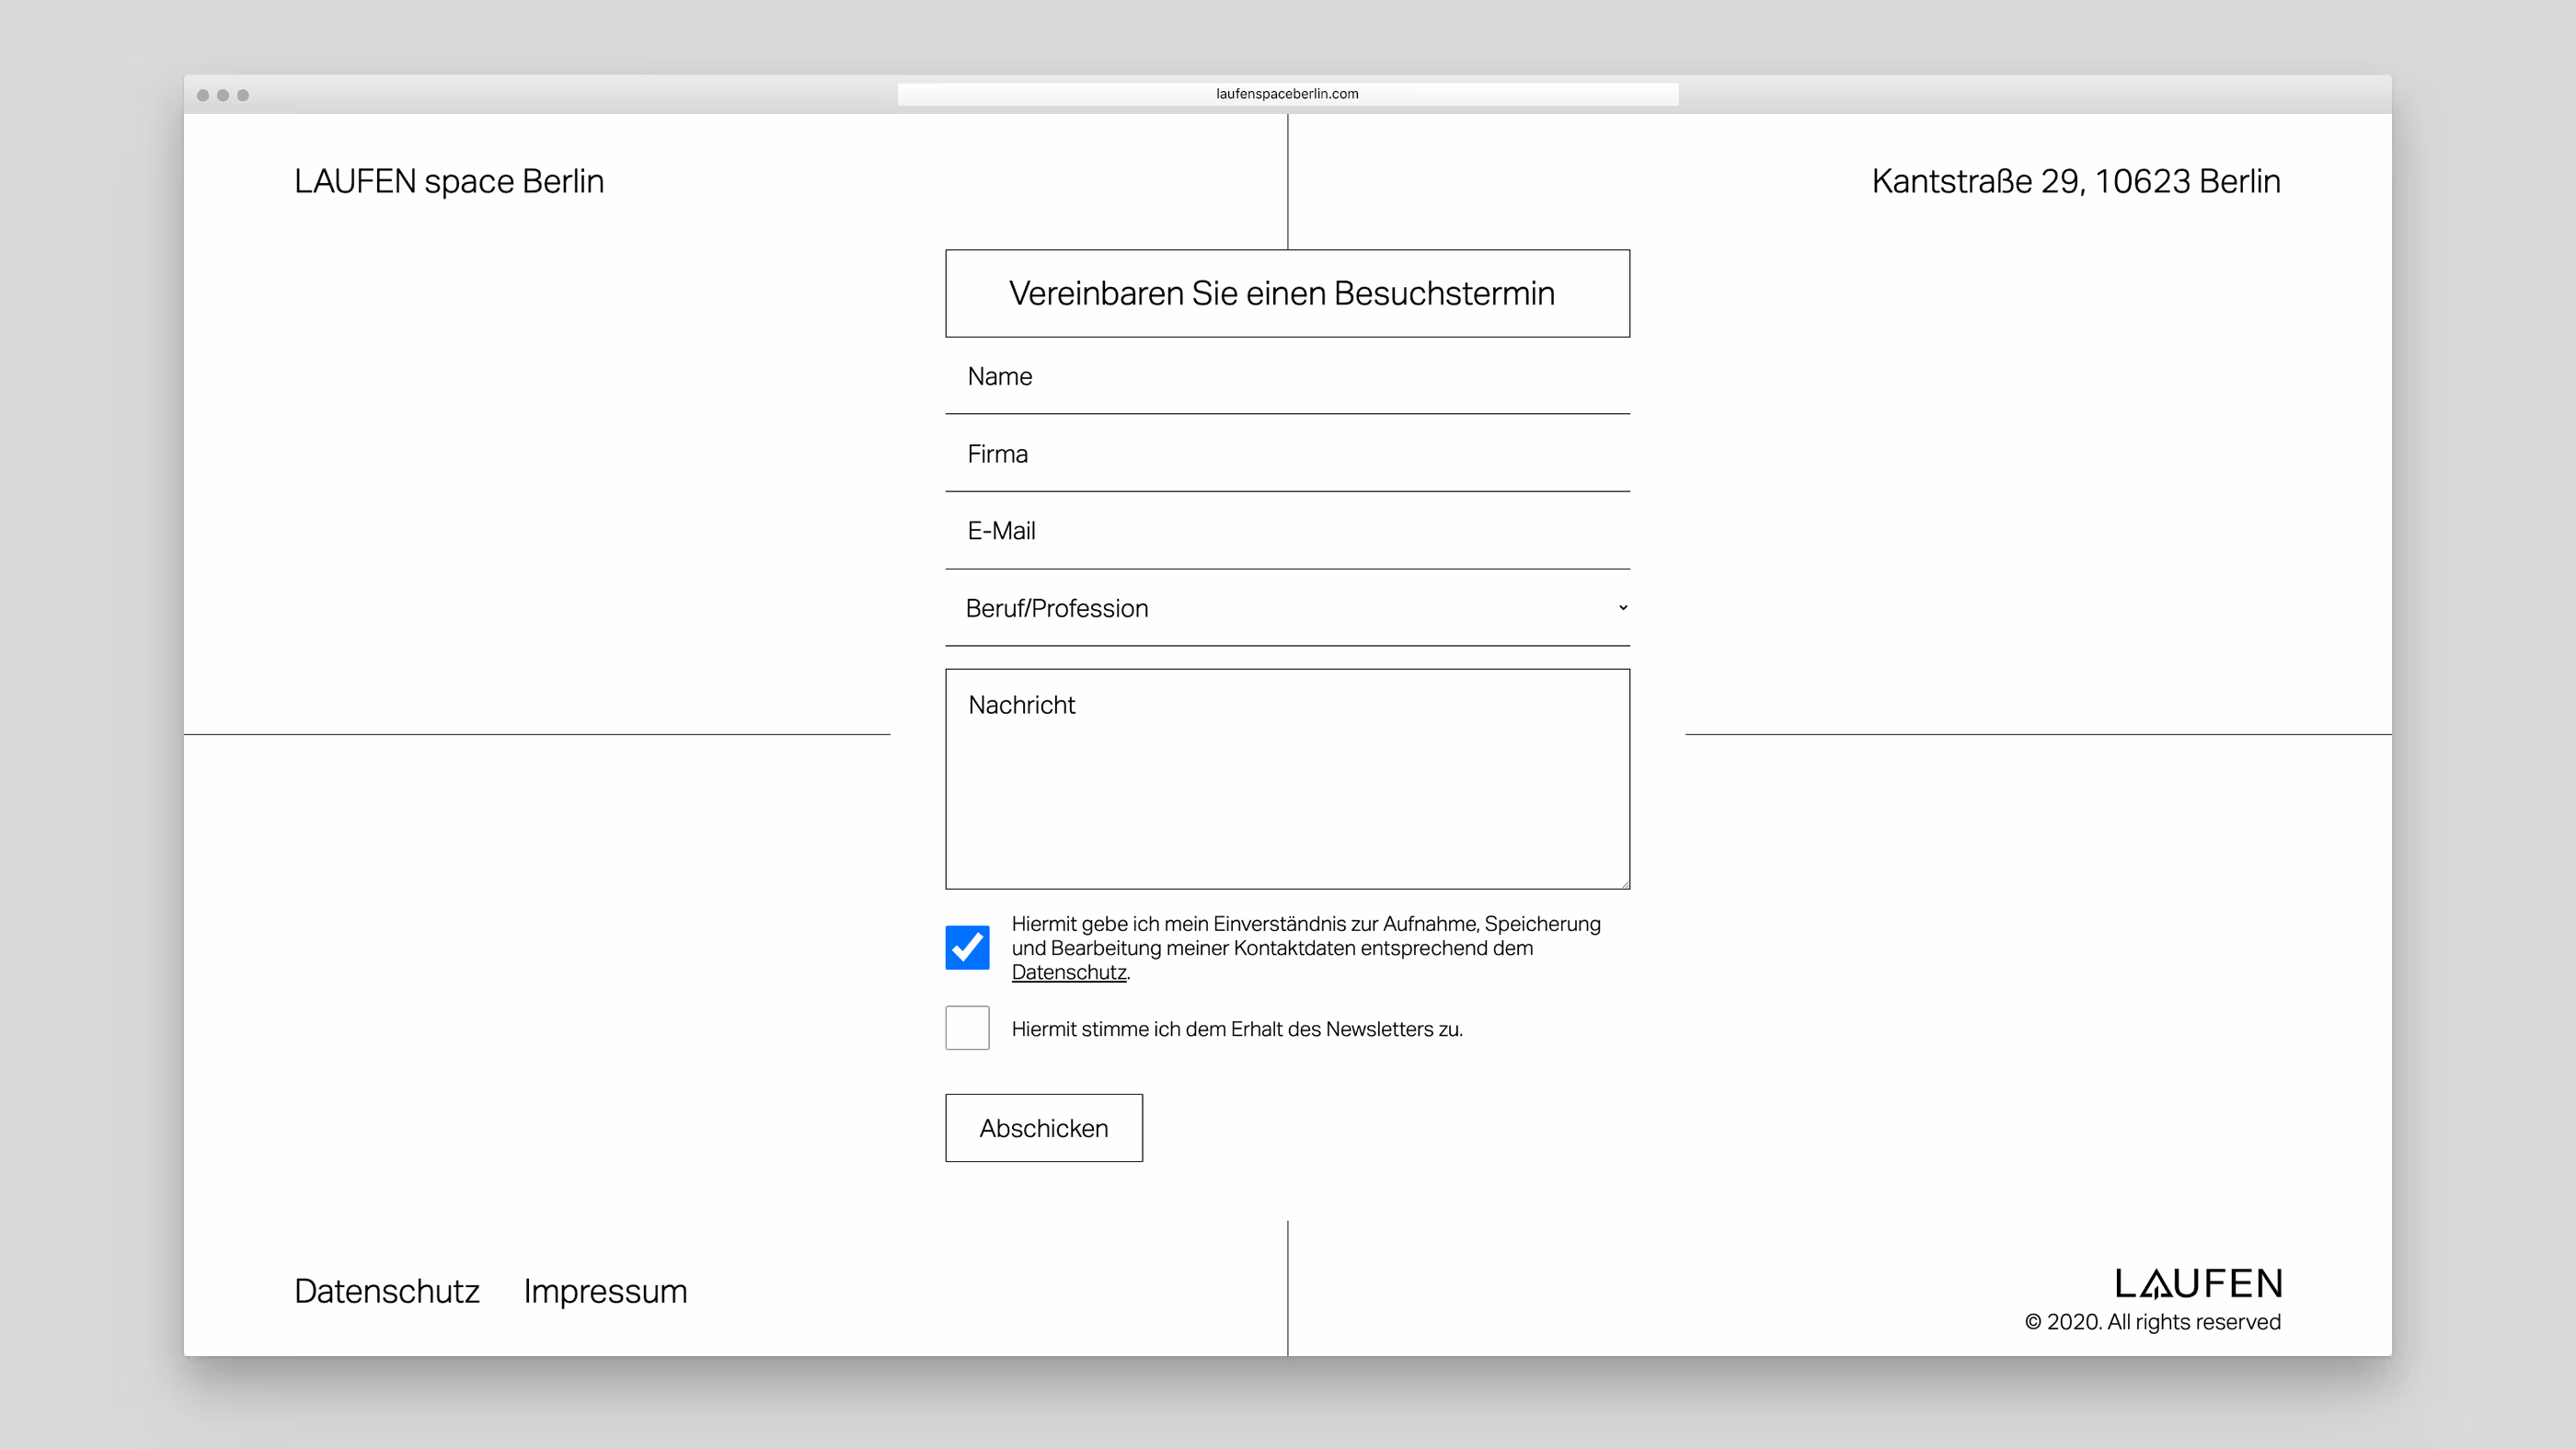Enable the newsletter subscription checkbox
The image size is (2576, 1449).
click(x=966, y=1027)
